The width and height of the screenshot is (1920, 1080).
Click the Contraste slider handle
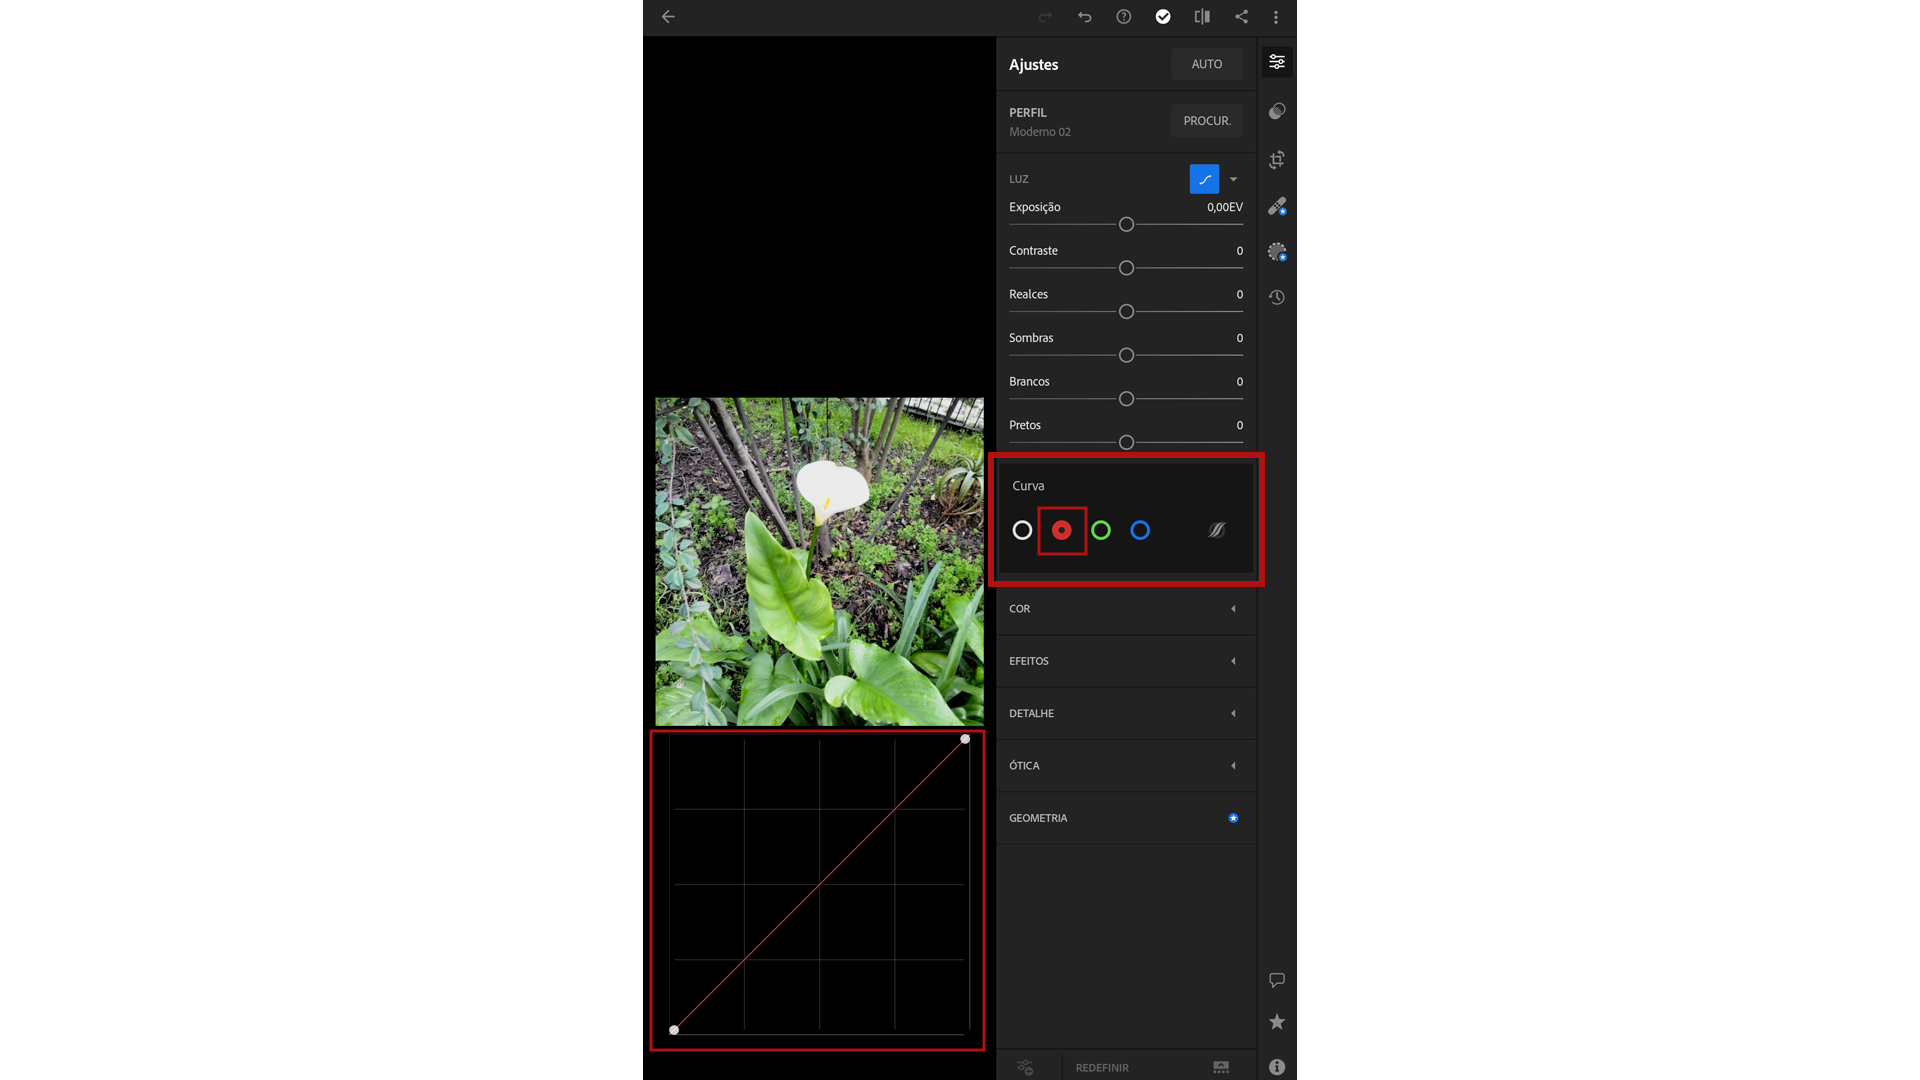pos(1126,268)
